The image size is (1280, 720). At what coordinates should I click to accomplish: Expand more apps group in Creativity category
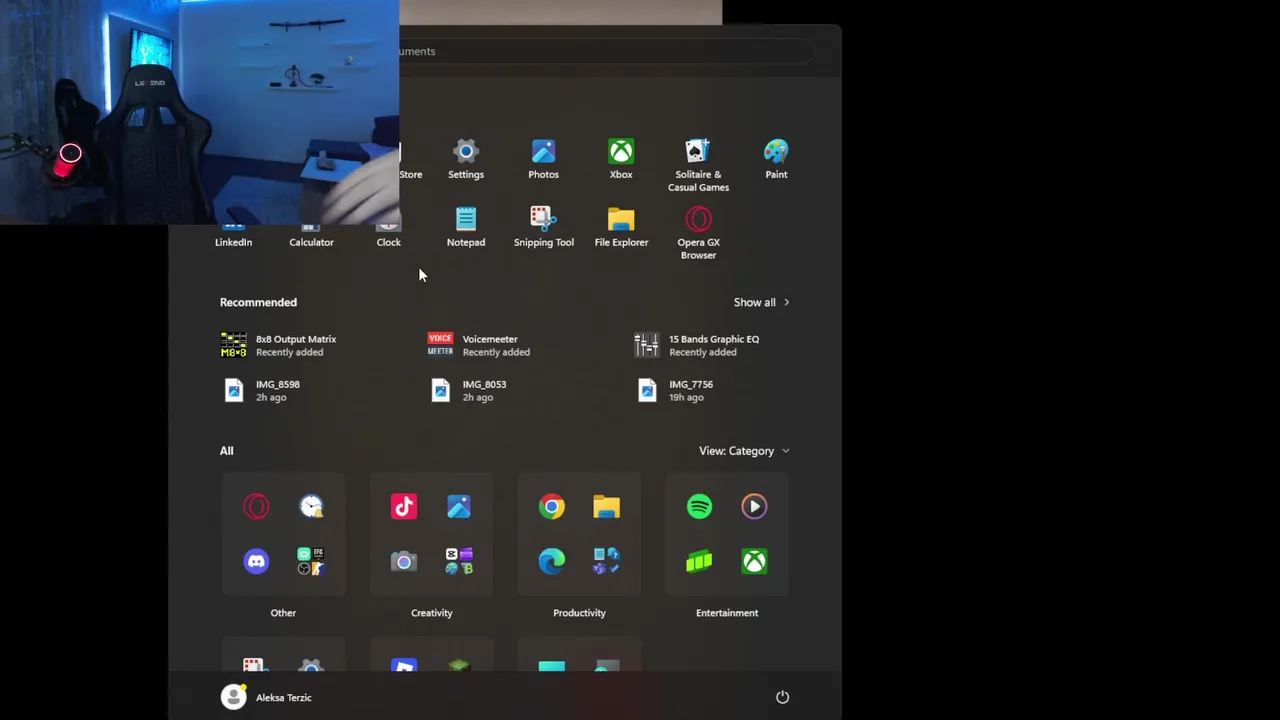pyautogui.click(x=459, y=562)
